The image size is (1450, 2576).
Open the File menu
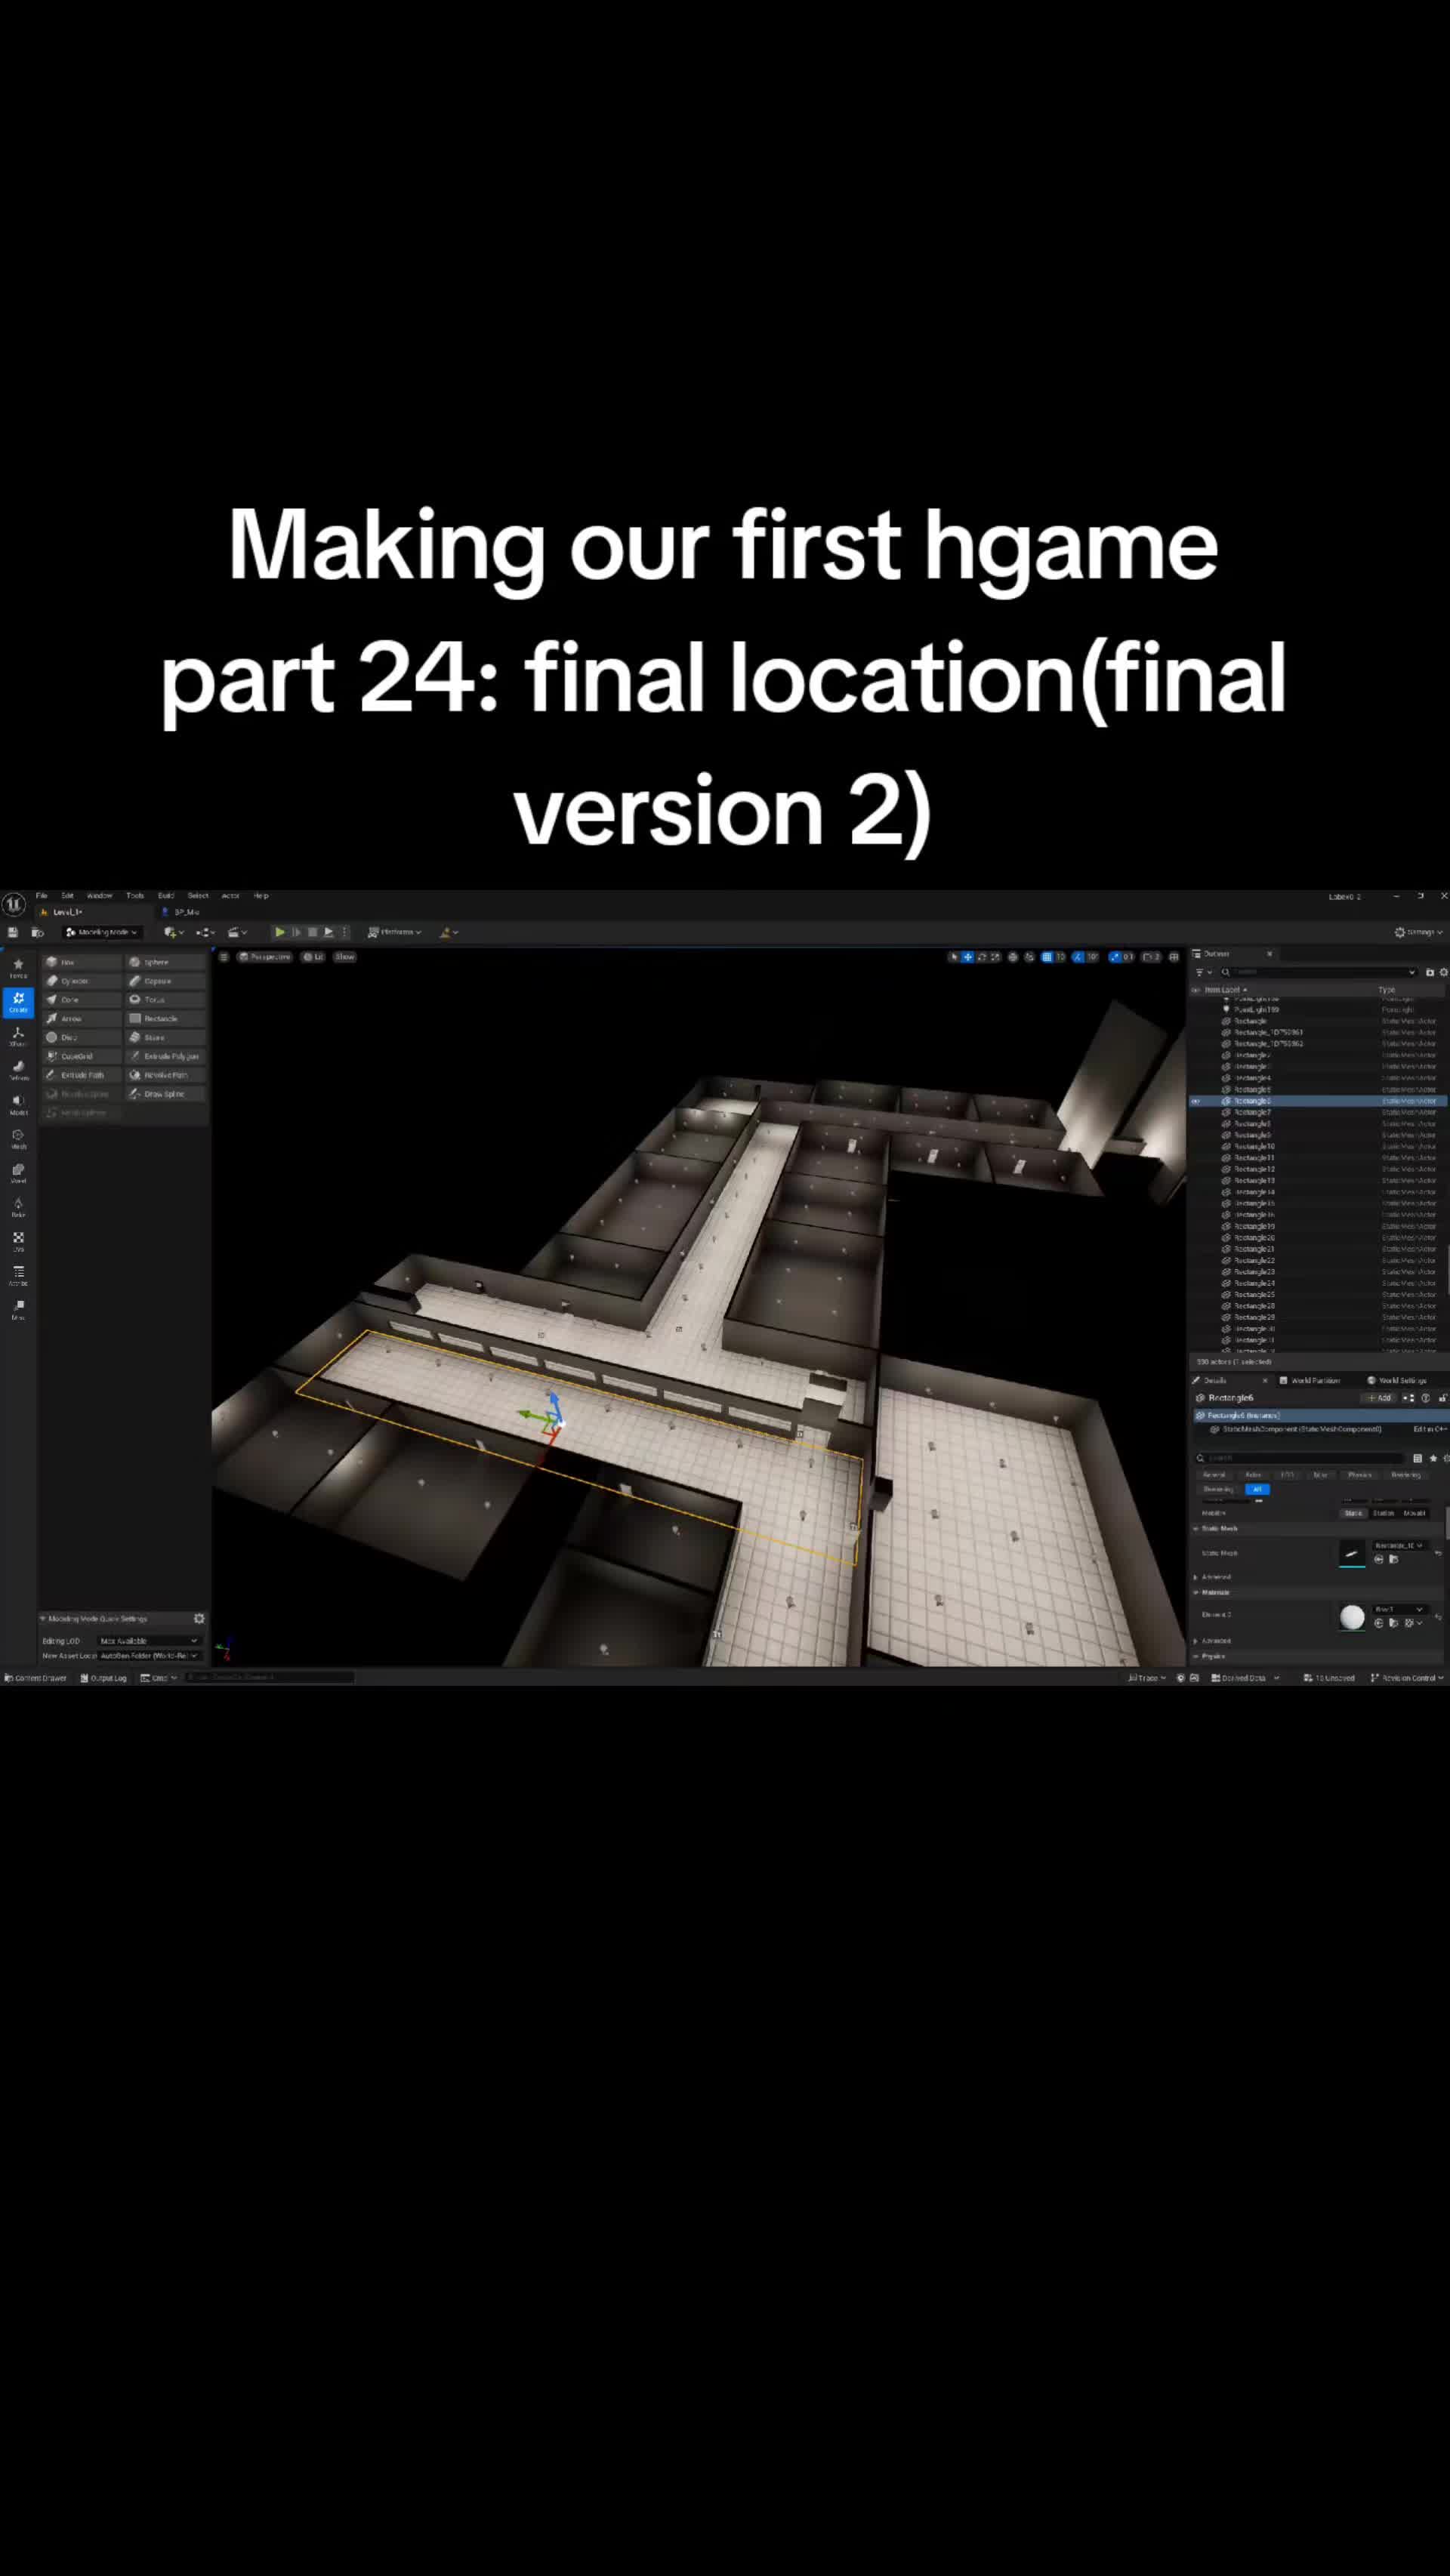pos(42,895)
